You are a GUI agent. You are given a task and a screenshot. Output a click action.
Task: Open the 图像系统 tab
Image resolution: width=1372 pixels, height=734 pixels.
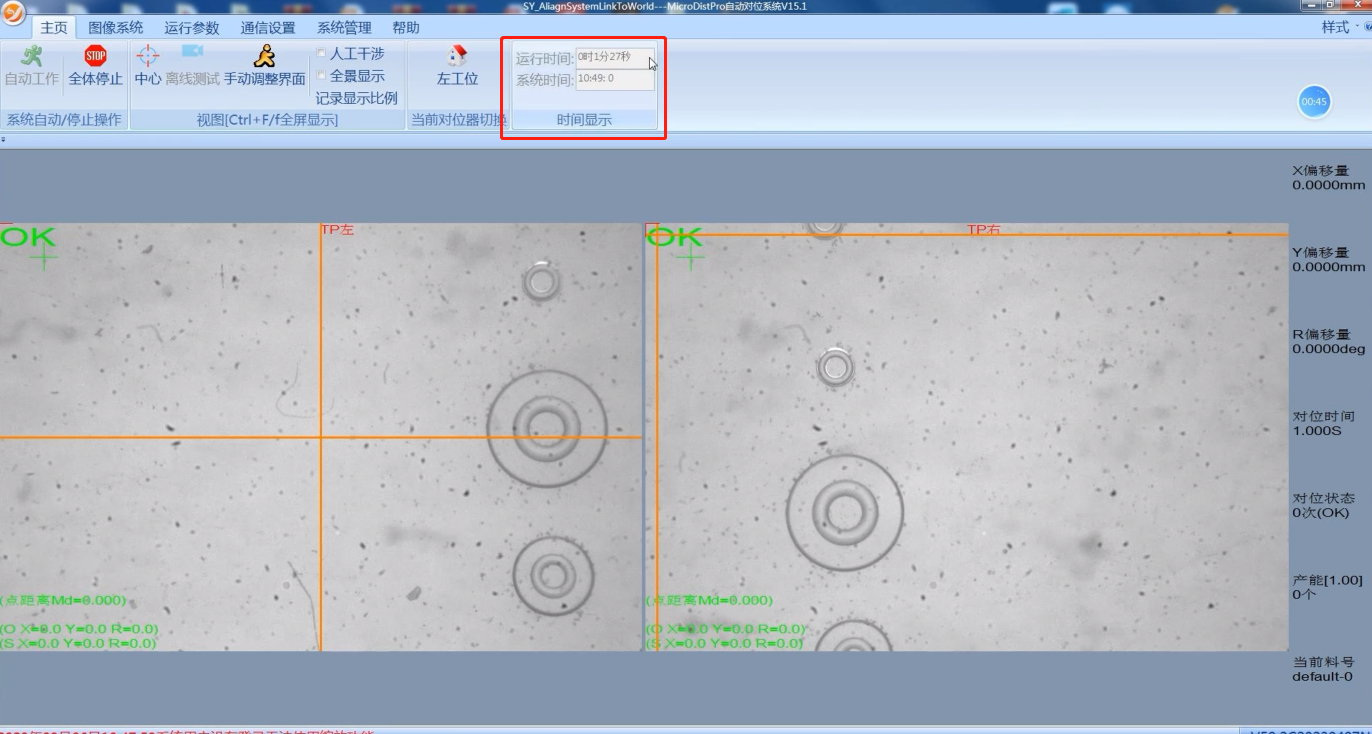pyautogui.click(x=115, y=28)
